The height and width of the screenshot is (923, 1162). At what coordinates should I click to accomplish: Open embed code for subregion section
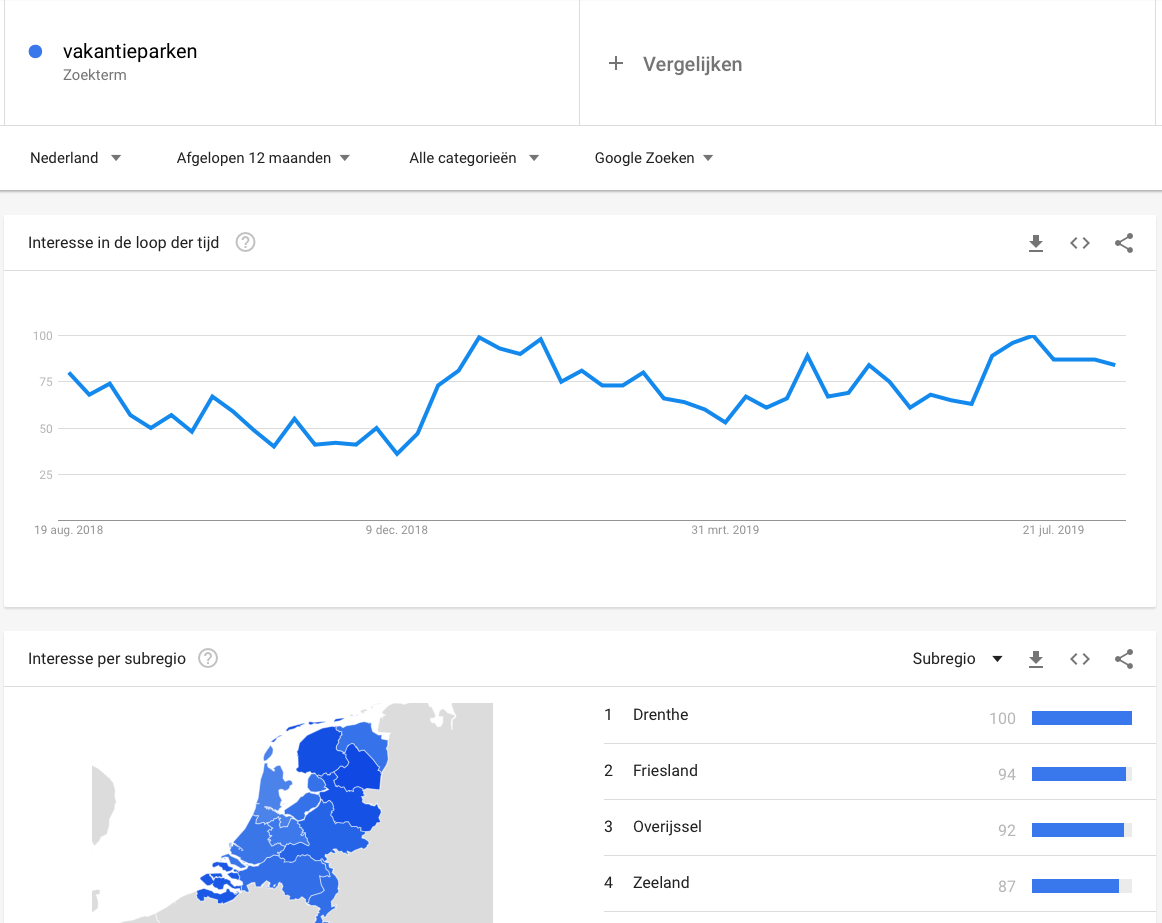(1080, 659)
